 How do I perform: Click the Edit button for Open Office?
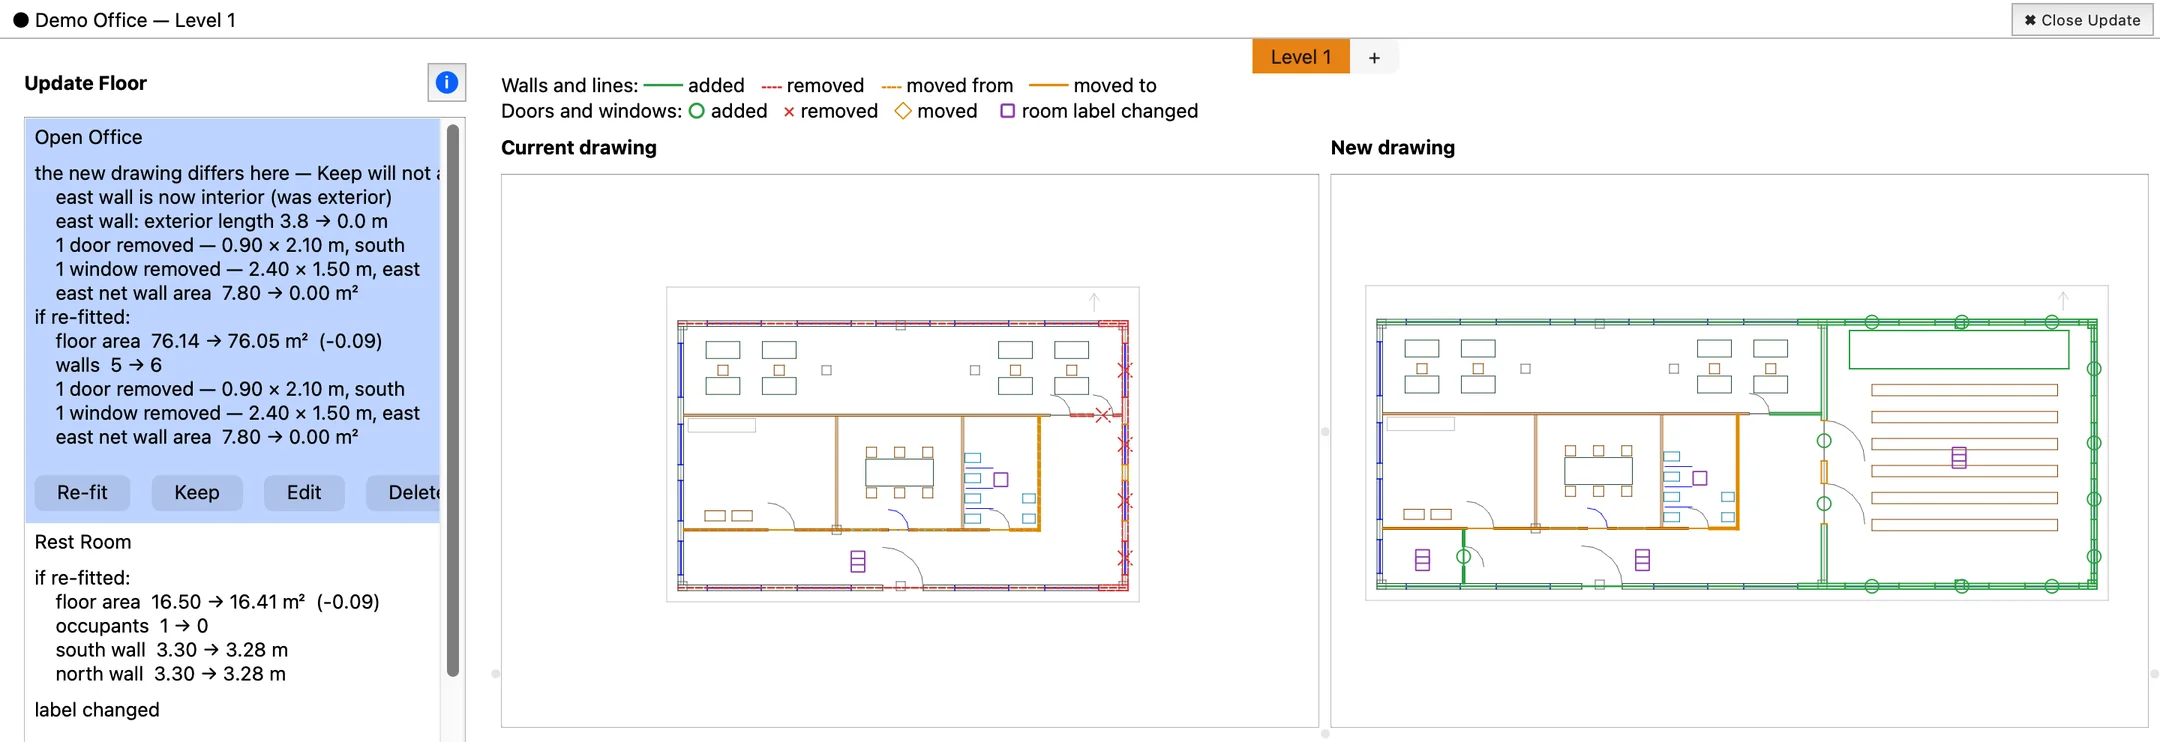tap(304, 492)
